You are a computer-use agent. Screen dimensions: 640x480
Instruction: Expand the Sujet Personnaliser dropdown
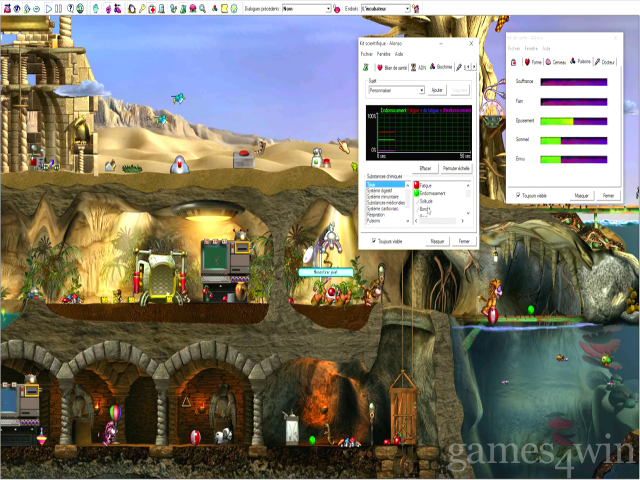click(x=421, y=90)
